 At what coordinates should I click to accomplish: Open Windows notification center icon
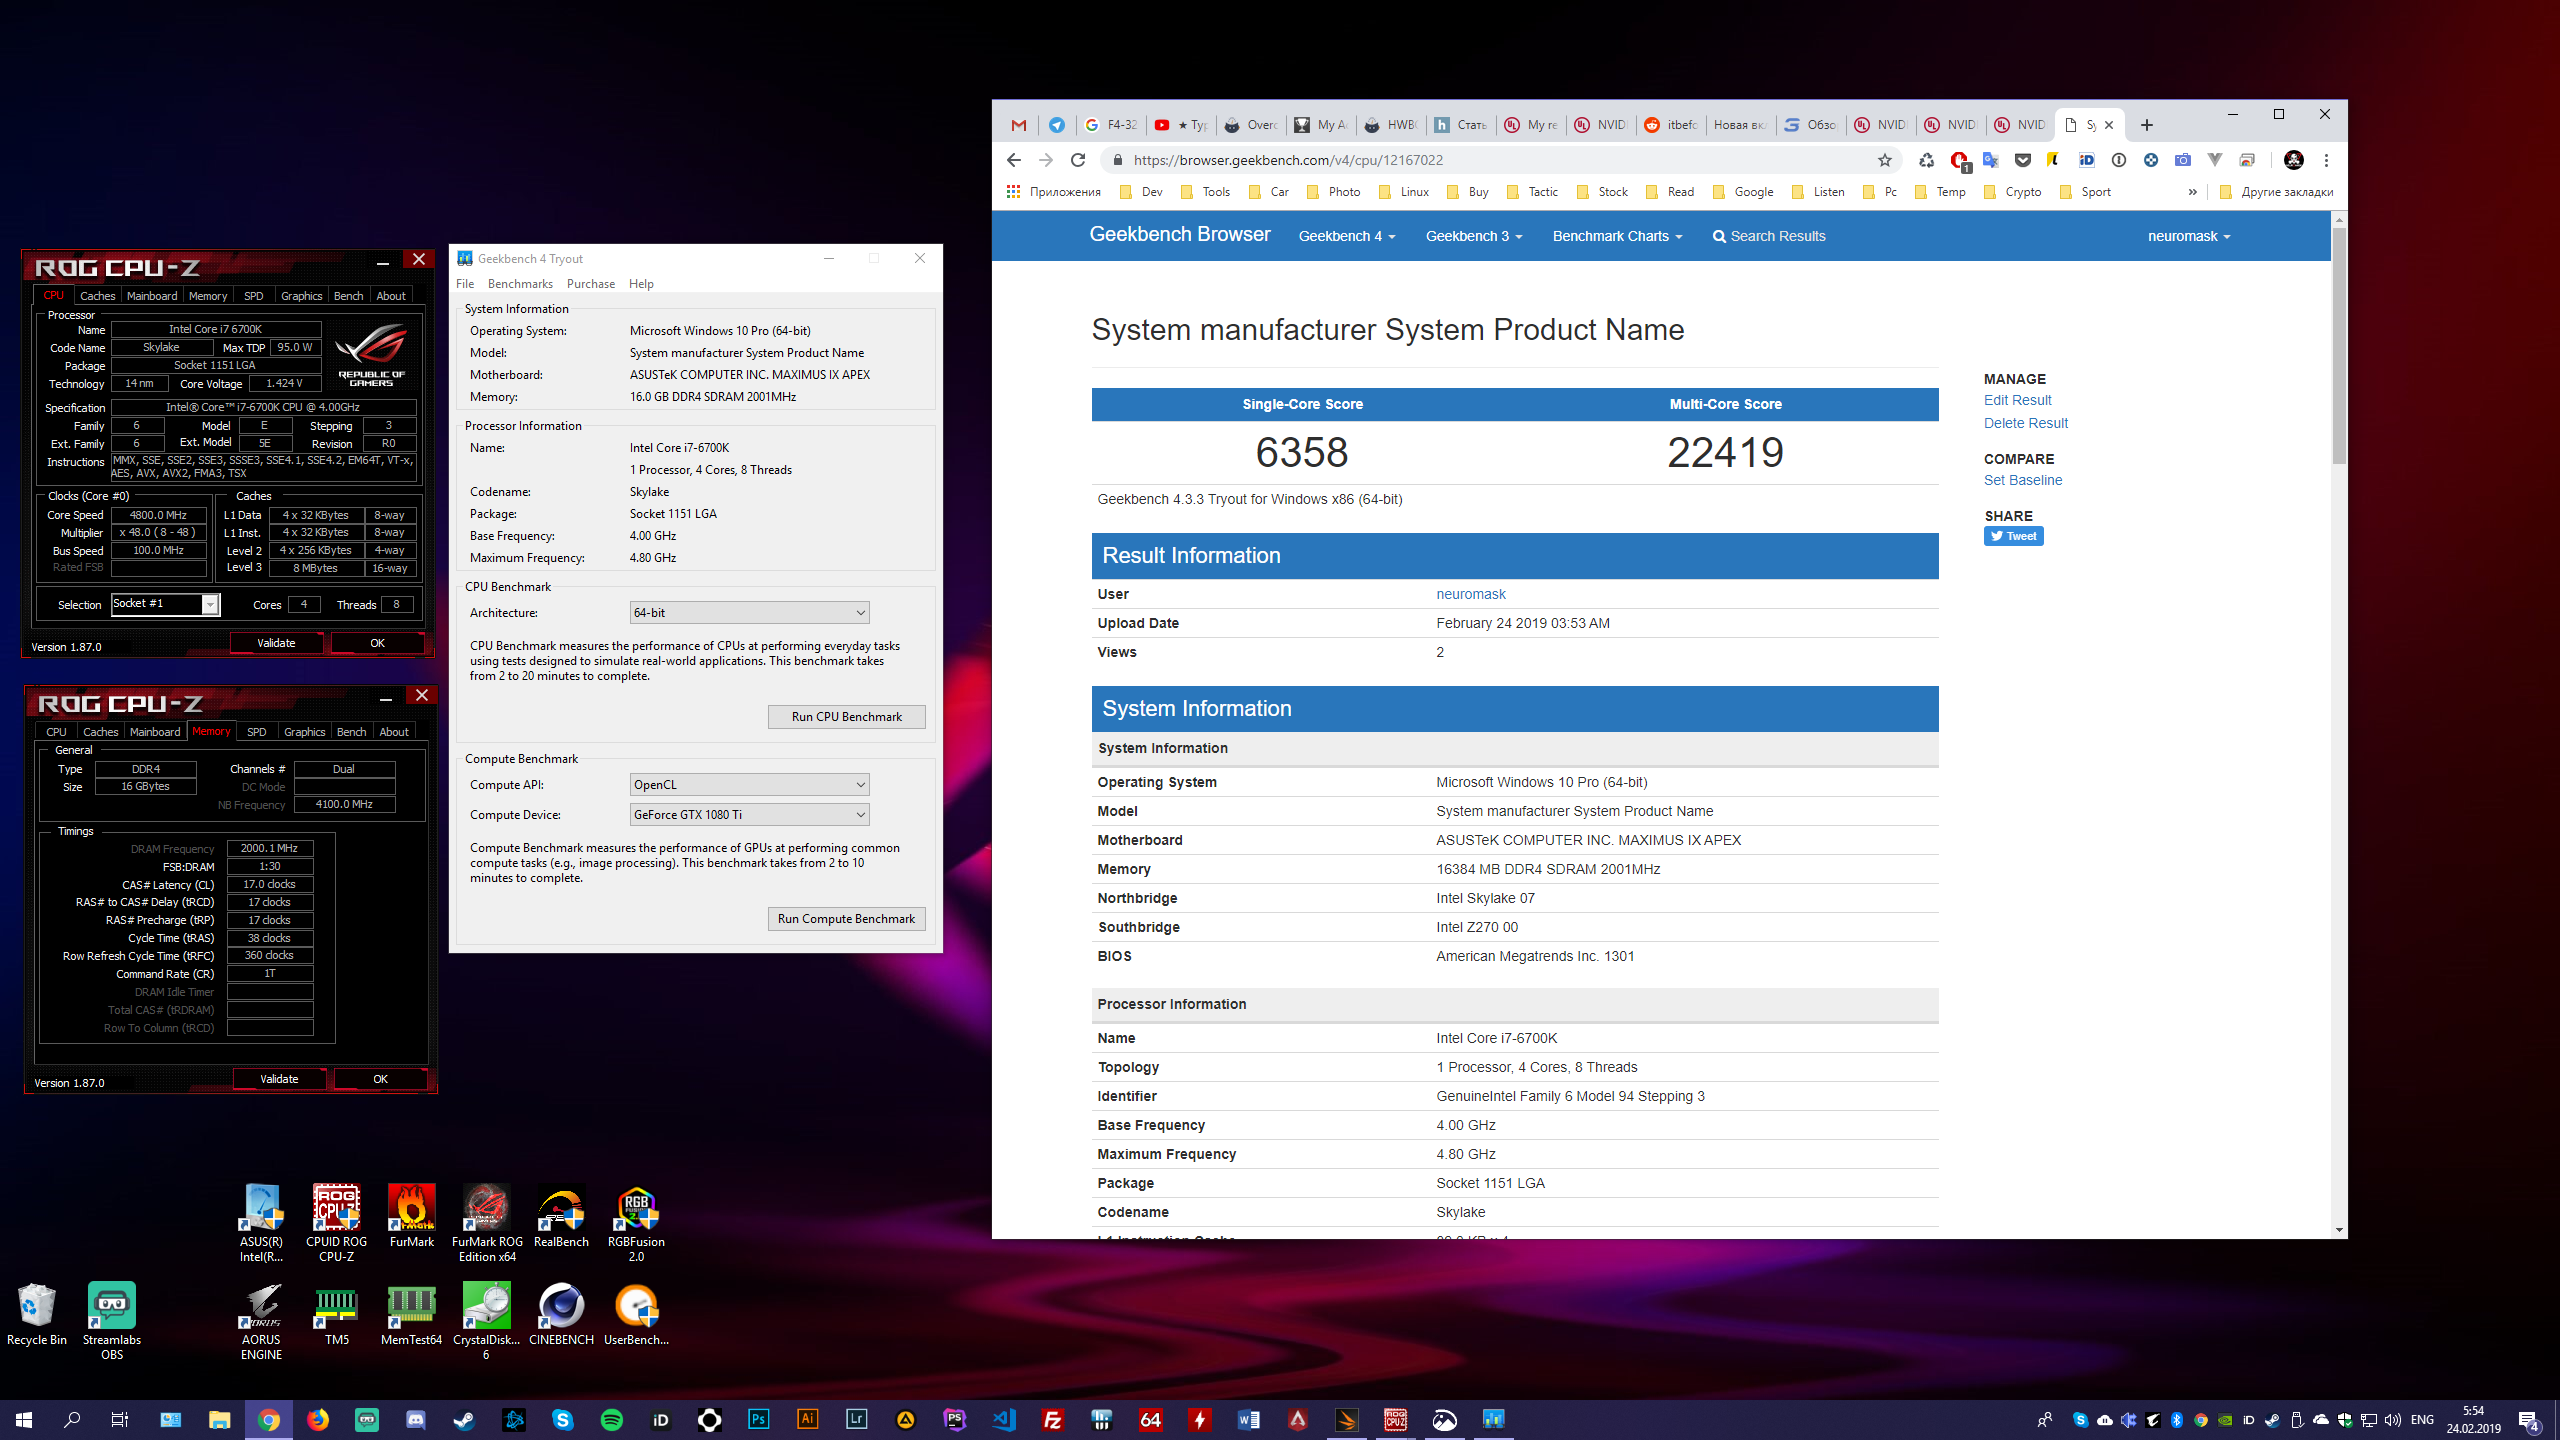click(x=2530, y=1420)
